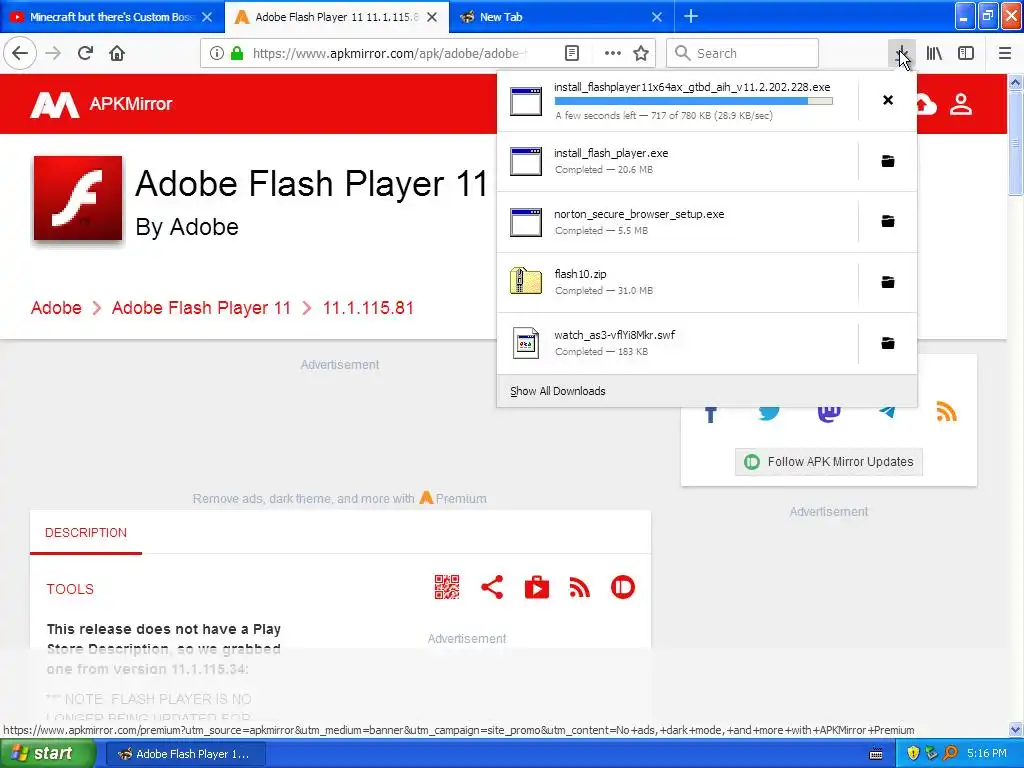Click the Flash Player app icon thumbnail
The width and height of the screenshot is (1024, 768).
[78, 199]
